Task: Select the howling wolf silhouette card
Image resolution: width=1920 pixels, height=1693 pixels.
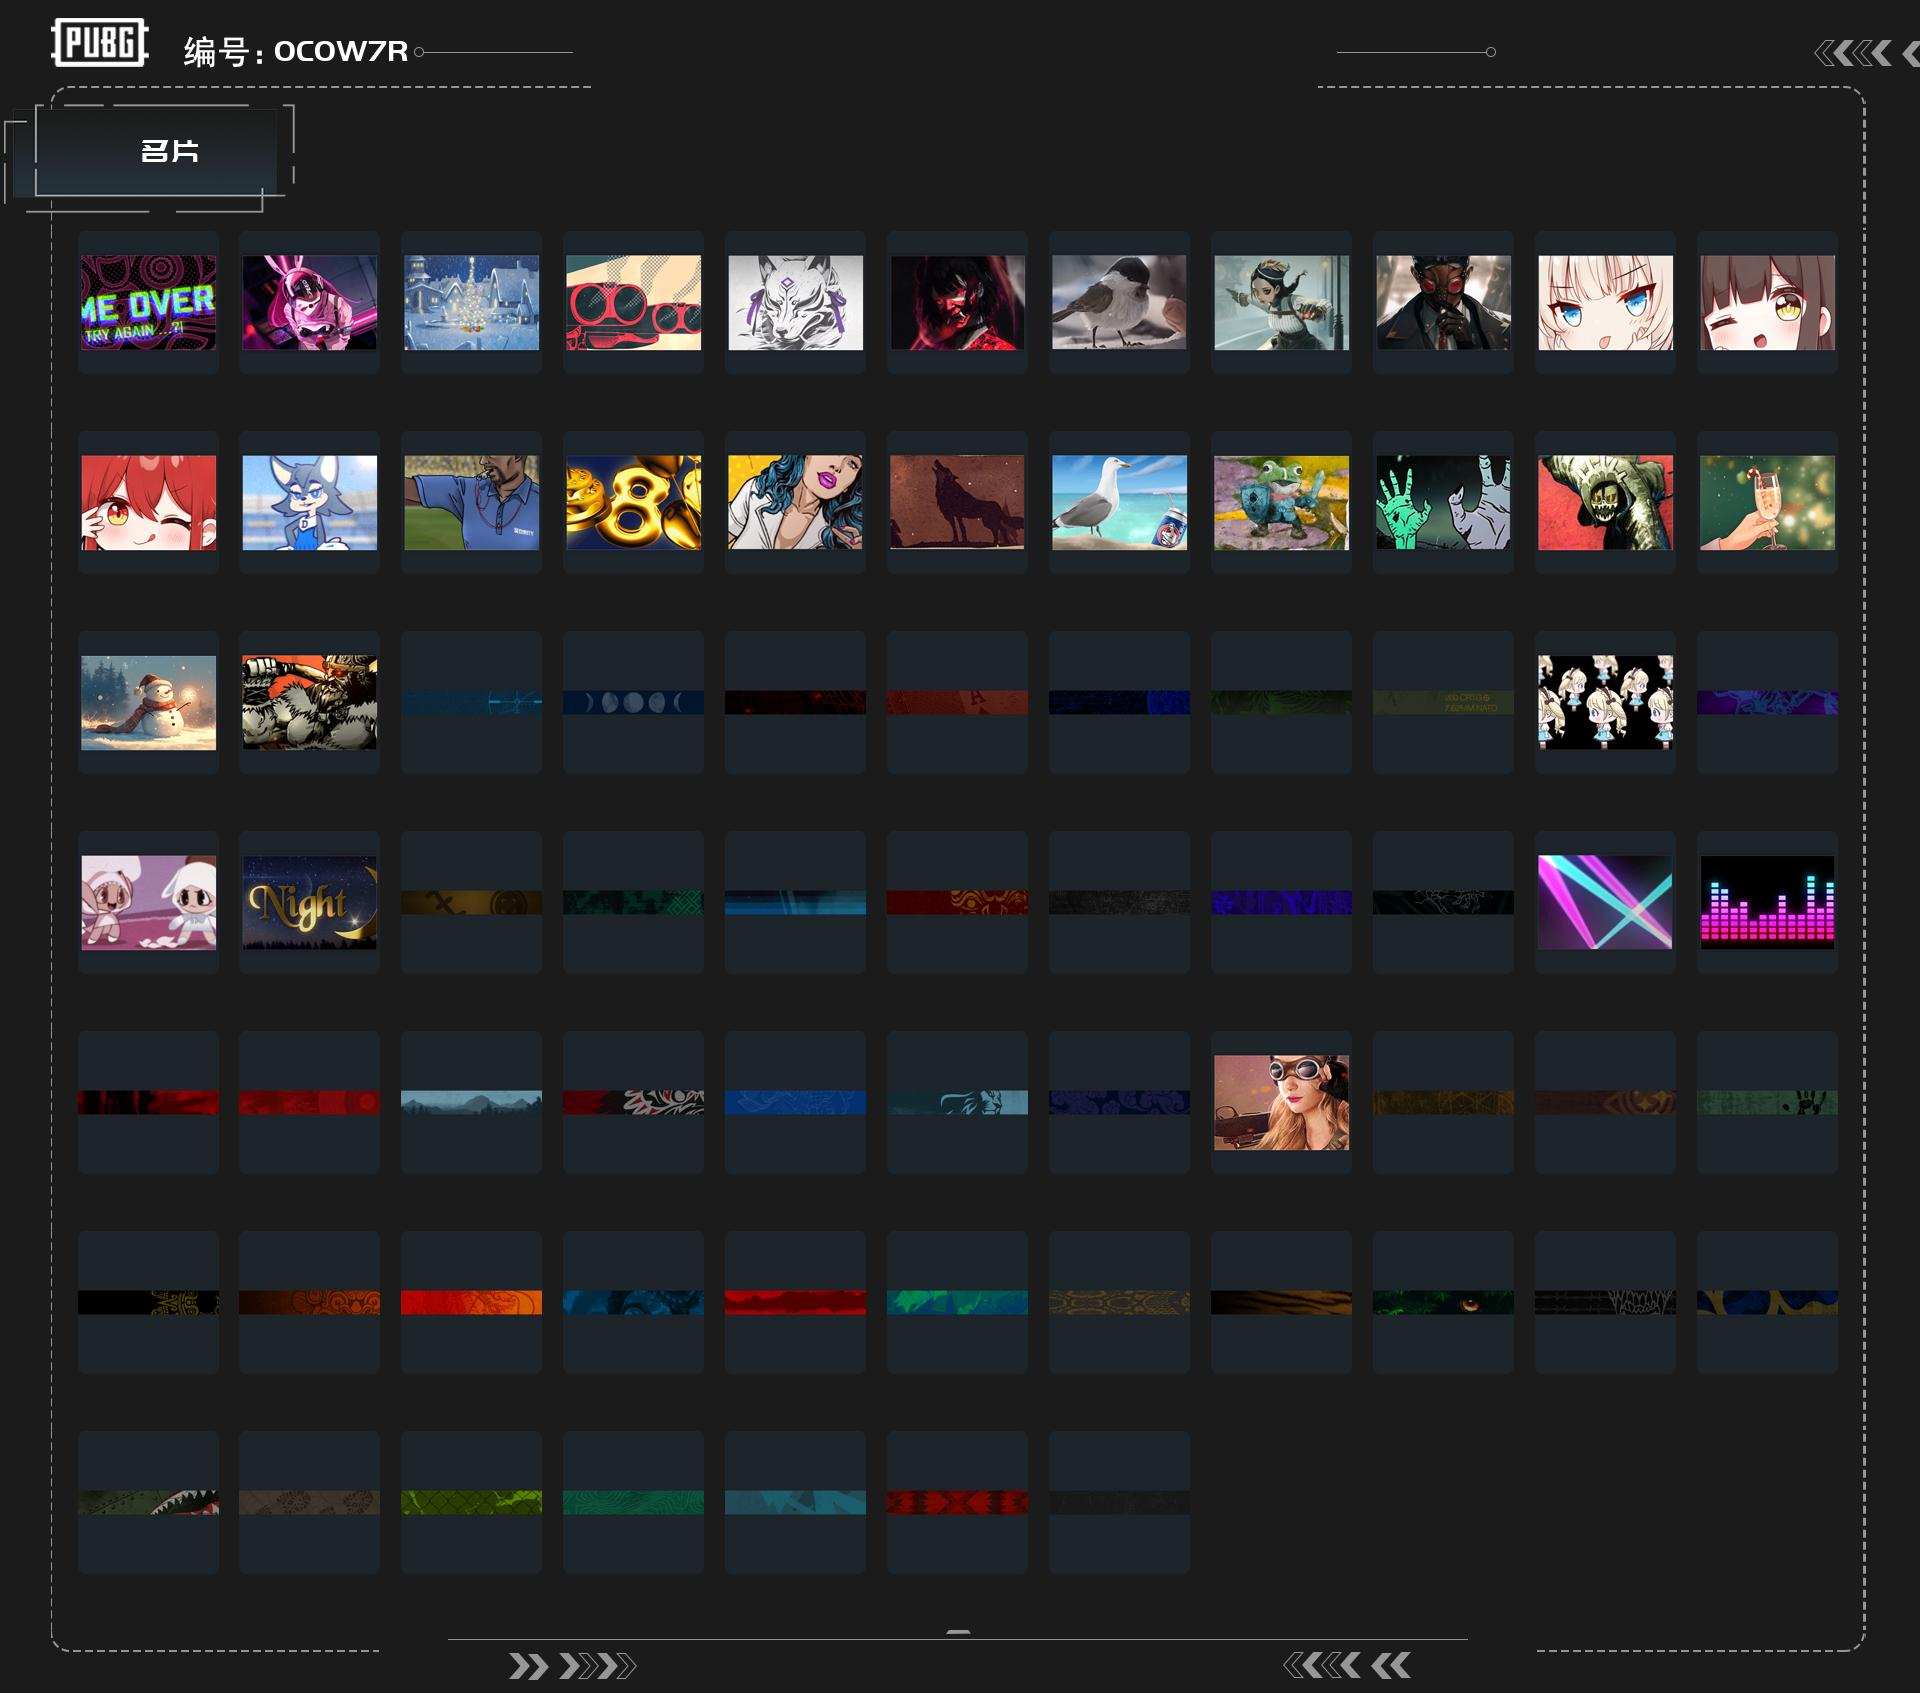Action: click(x=958, y=502)
